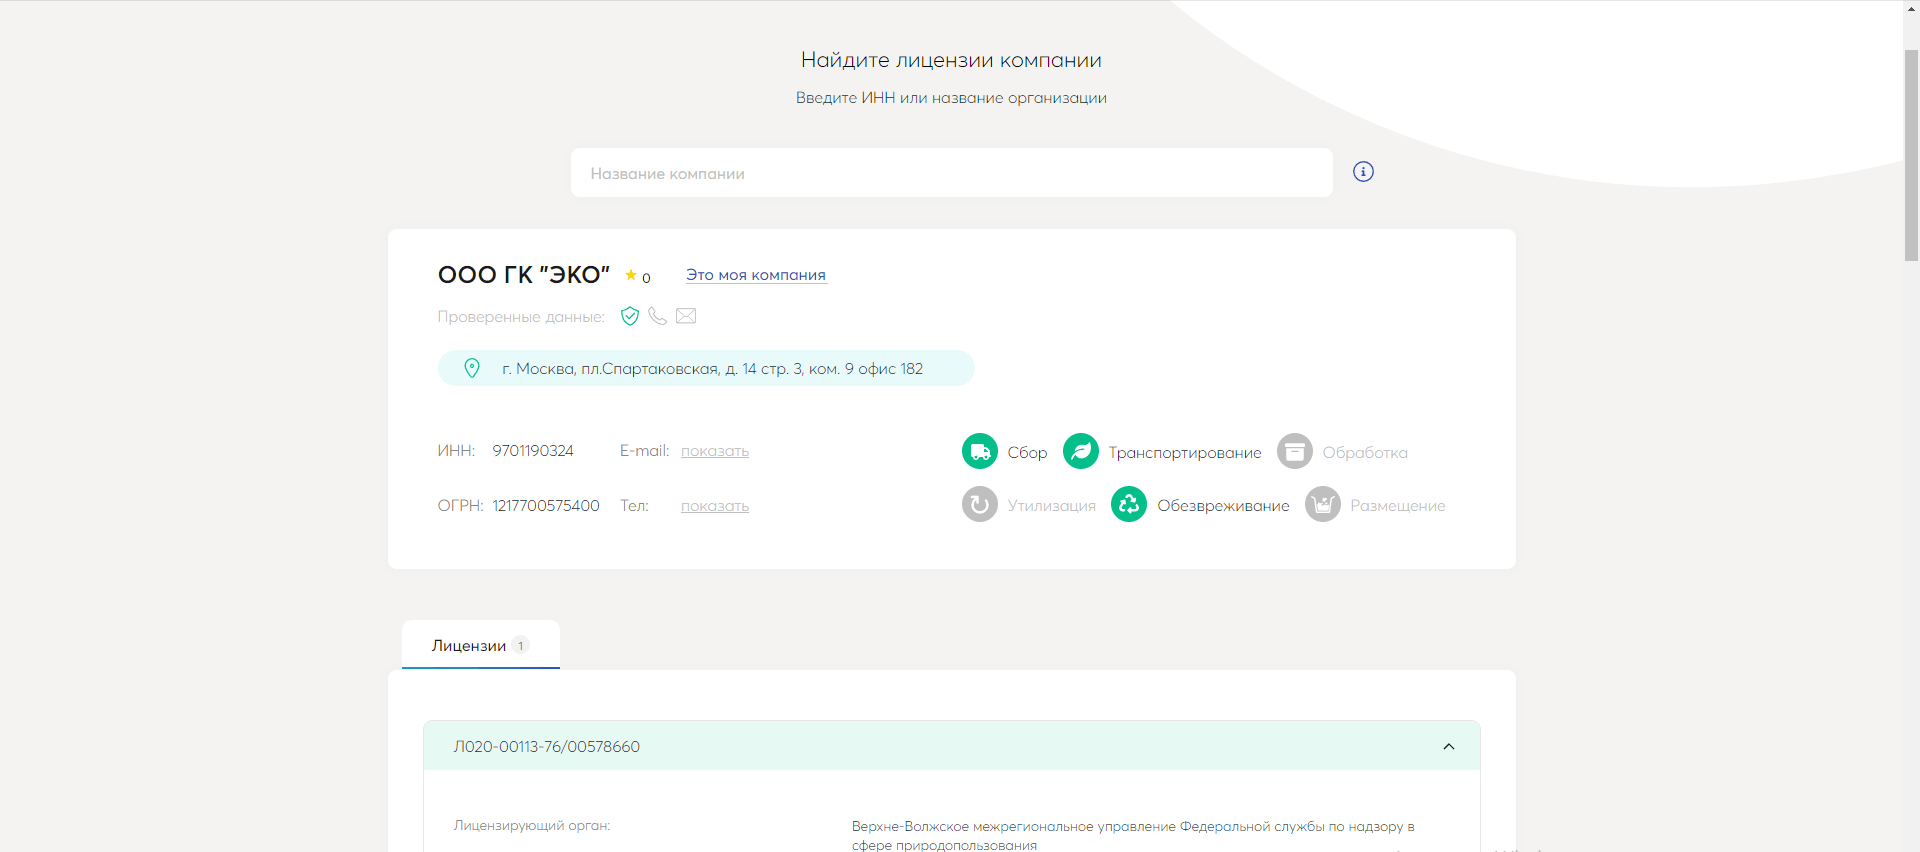Viewport: 1920px width, 852px height.
Task: Click the 'Проверенные данные:' label
Action: [521, 317]
